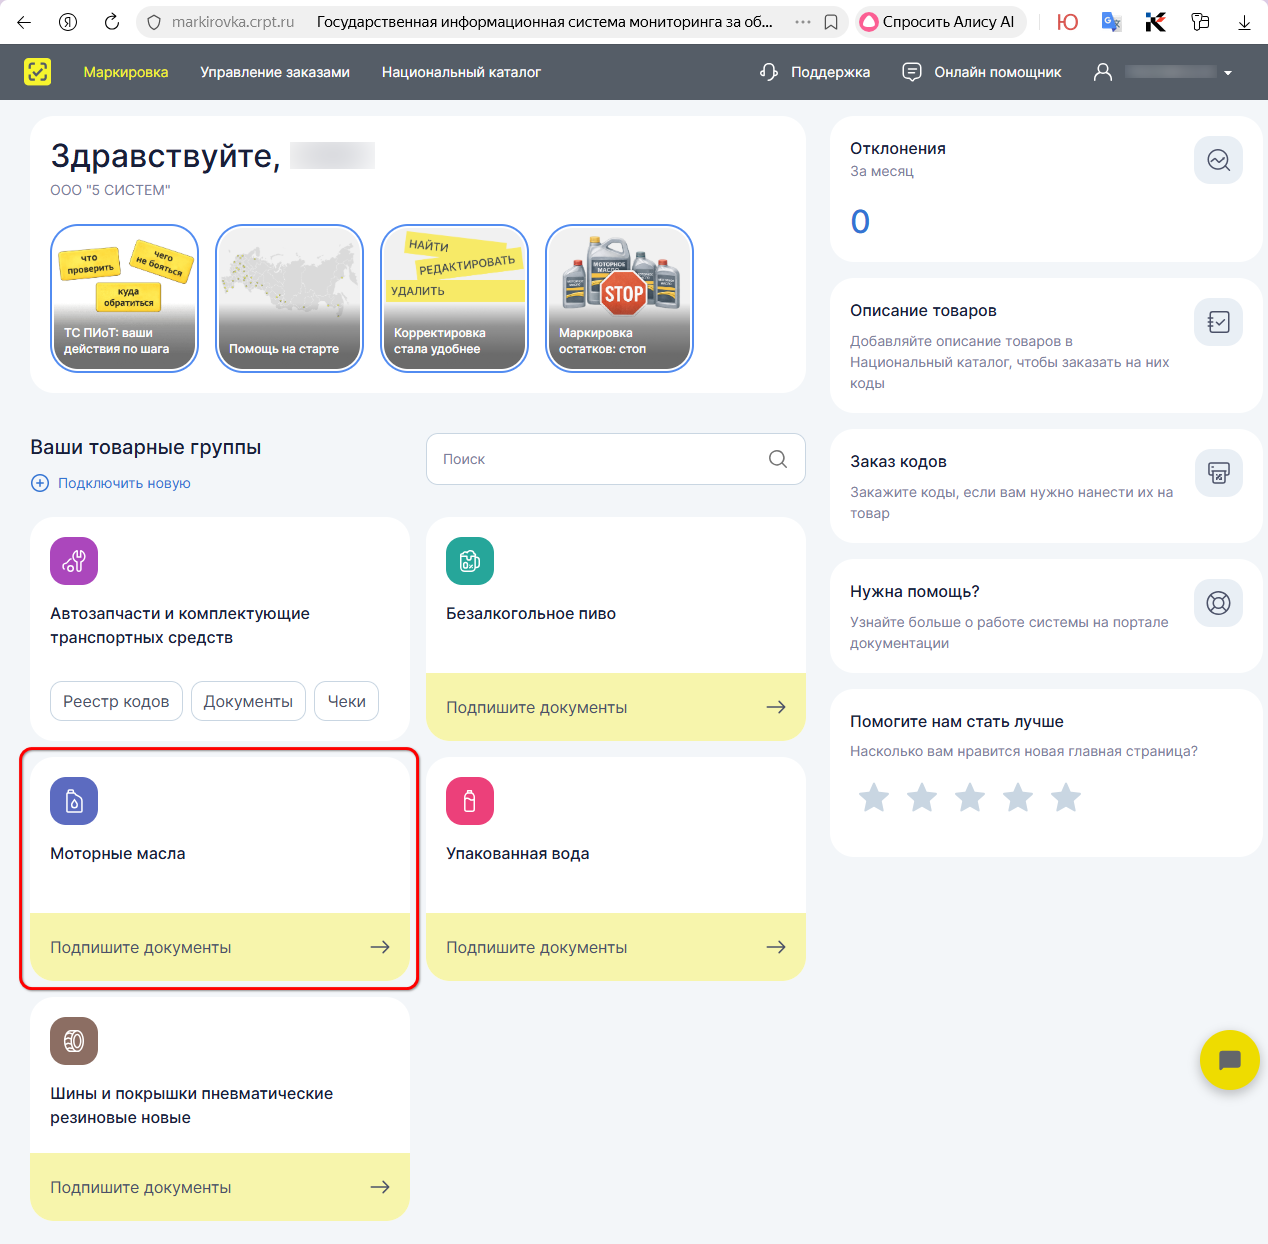Open the Маркировка остатков: стоп story
The image size is (1268, 1244).
point(619,298)
